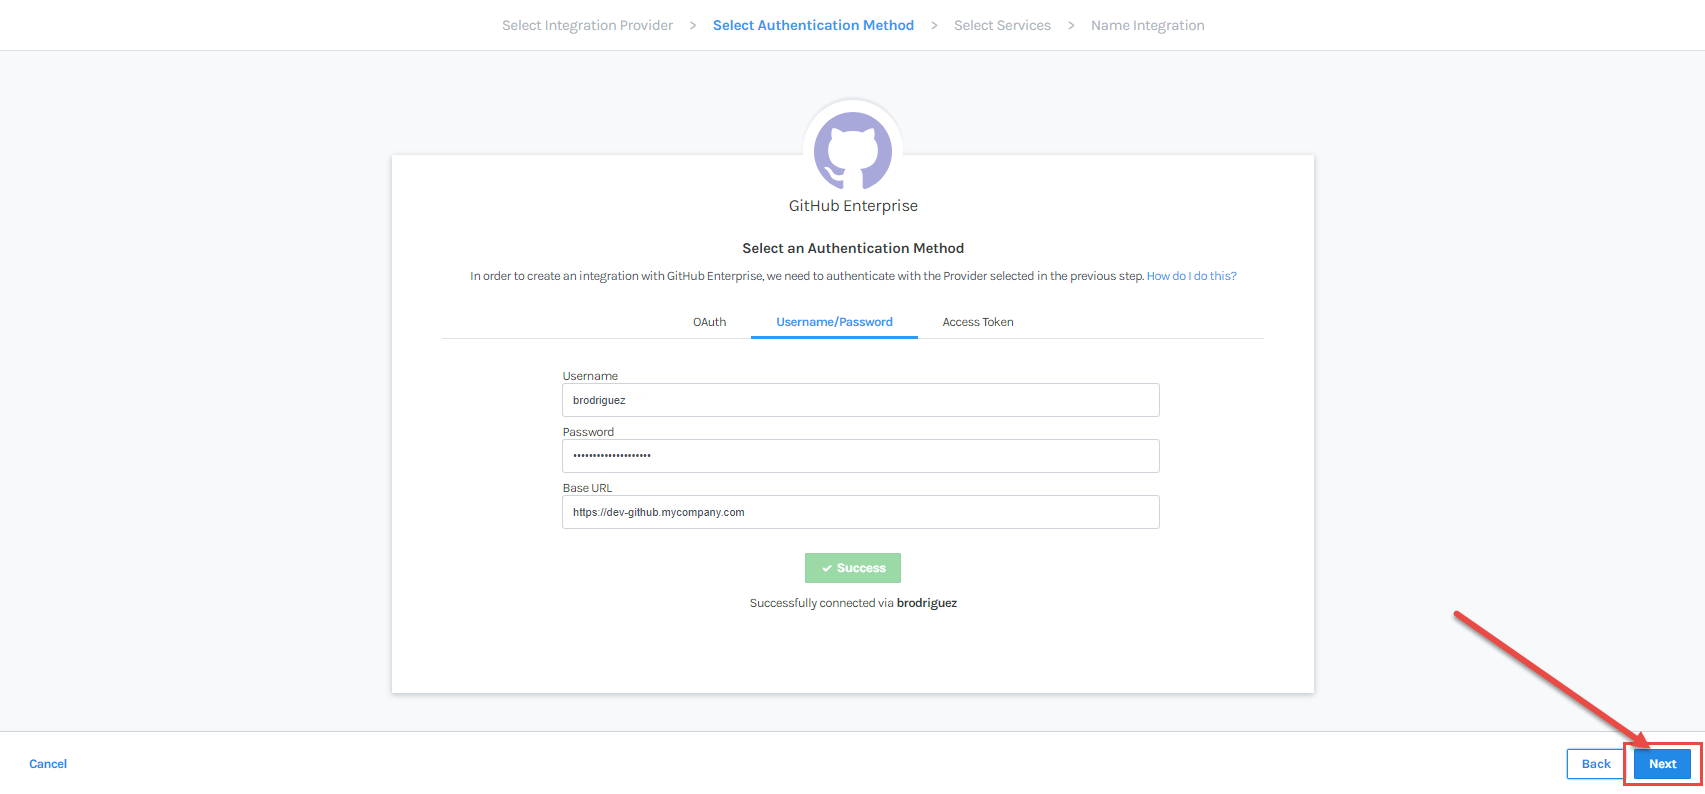Switch to the OAuth tab
The height and width of the screenshot is (794, 1705).
[709, 322]
